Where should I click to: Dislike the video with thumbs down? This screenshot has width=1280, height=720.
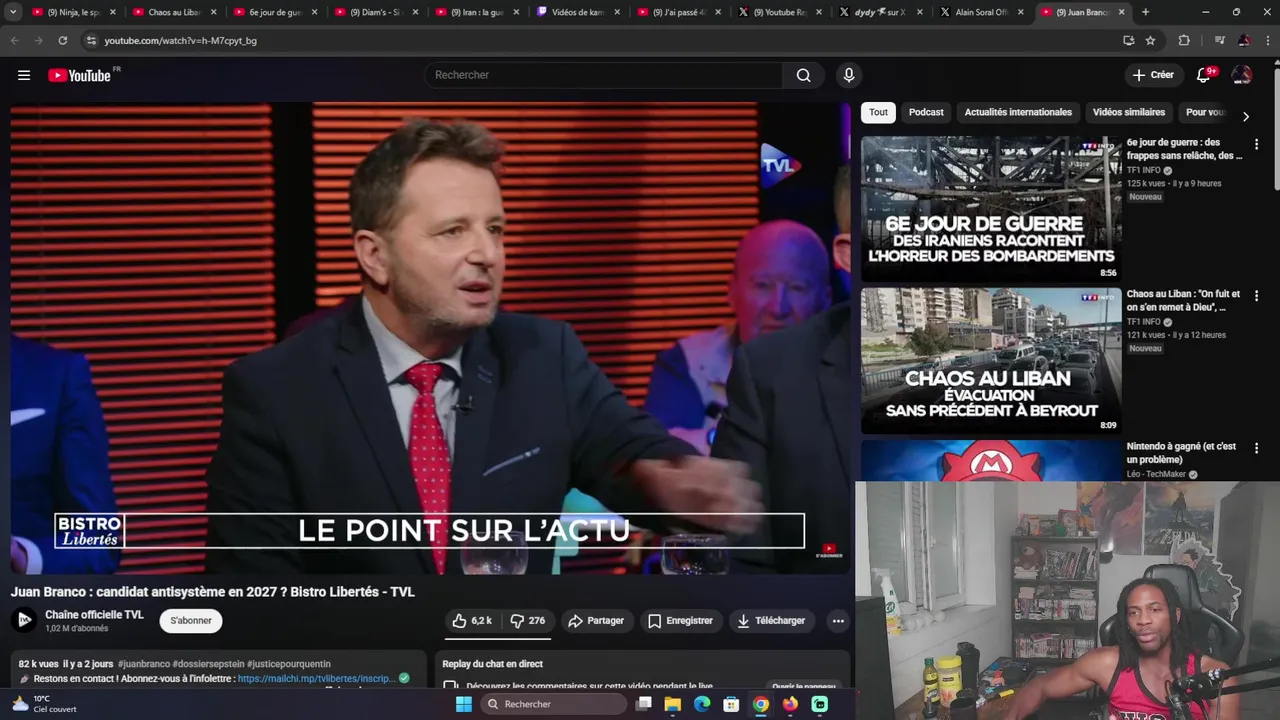click(528, 621)
